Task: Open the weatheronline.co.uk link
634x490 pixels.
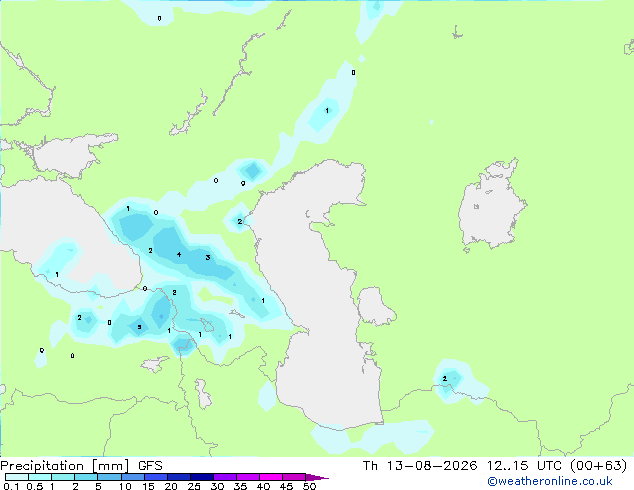Action: pyautogui.click(x=550, y=481)
